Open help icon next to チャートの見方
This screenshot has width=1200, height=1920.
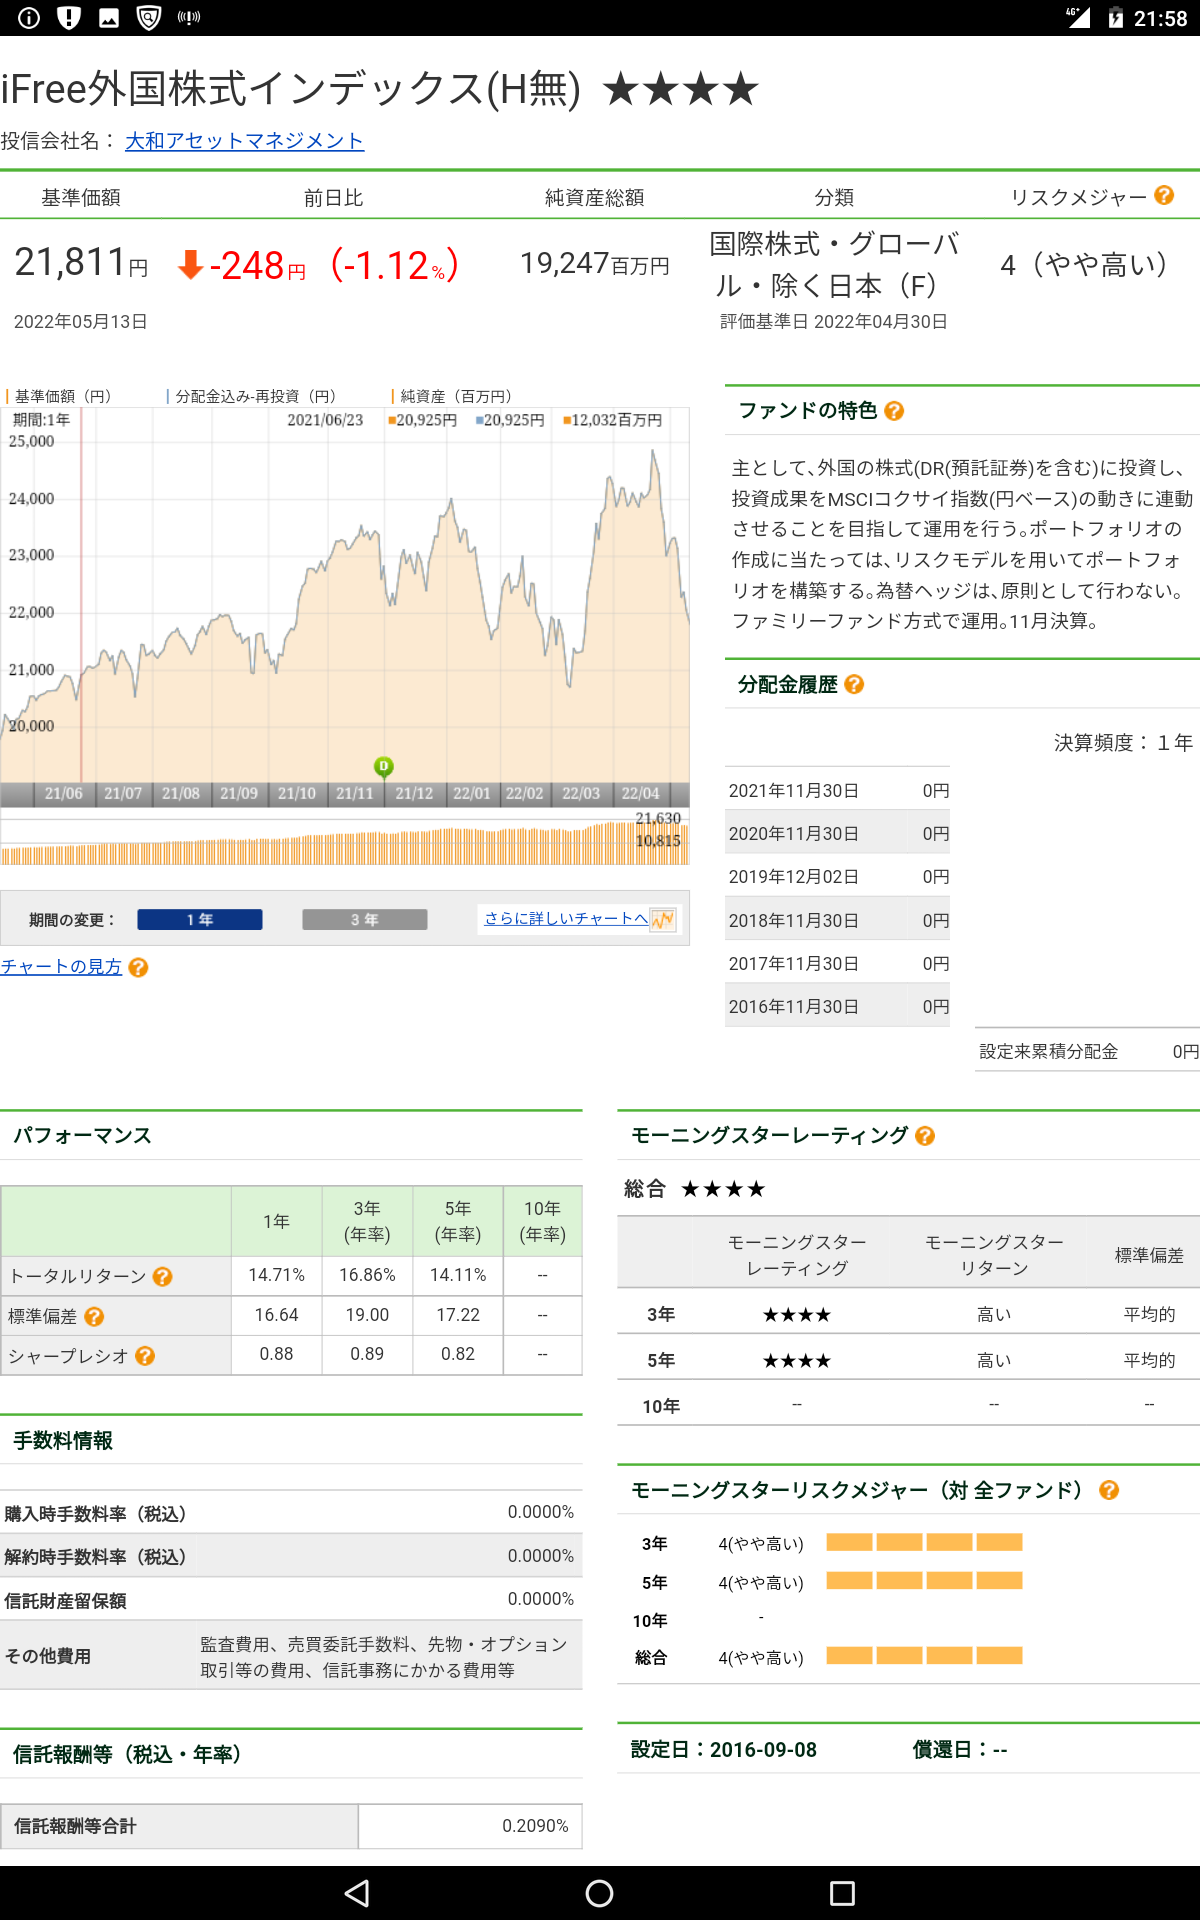click(139, 967)
